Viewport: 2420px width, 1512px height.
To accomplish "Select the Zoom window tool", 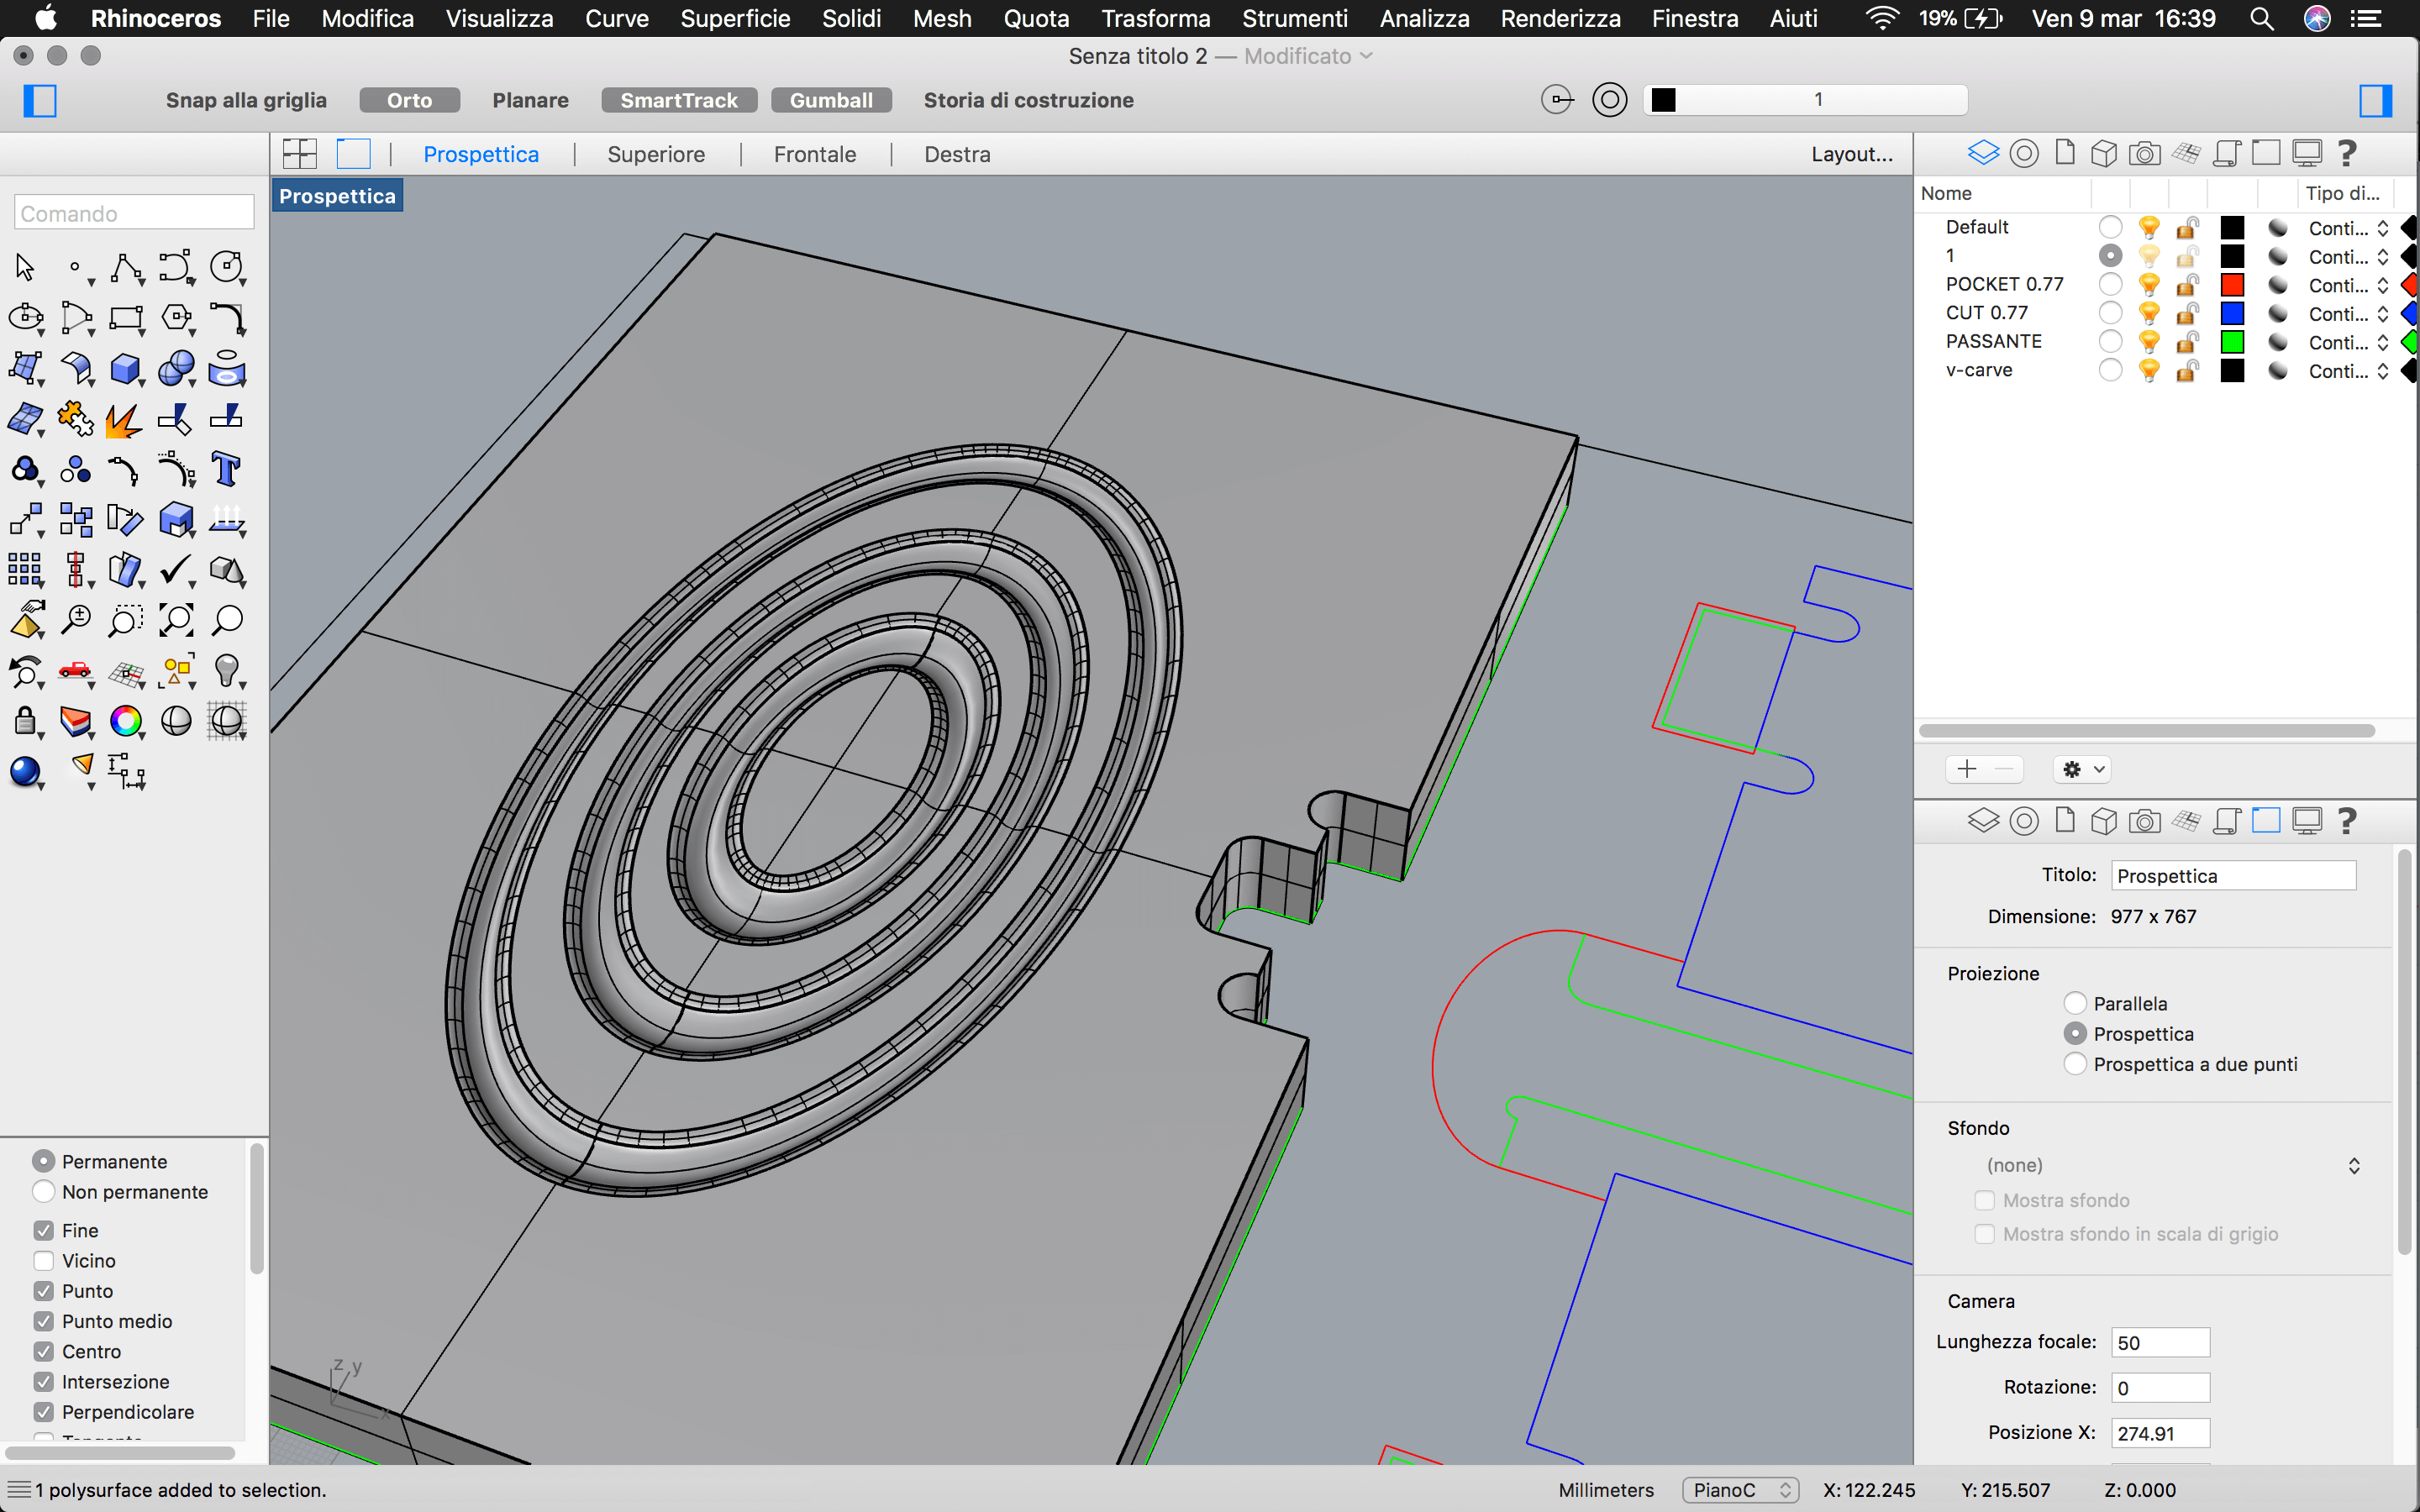I will click(x=126, y=620).
